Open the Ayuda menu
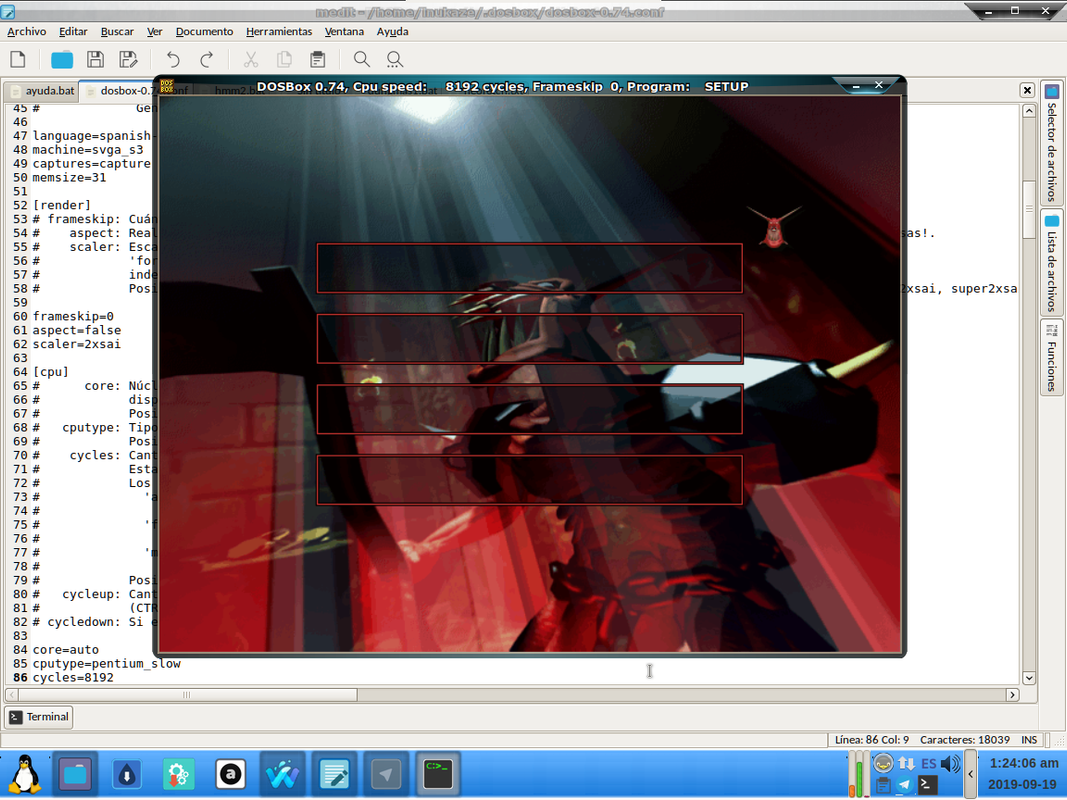 click(393, 31)
